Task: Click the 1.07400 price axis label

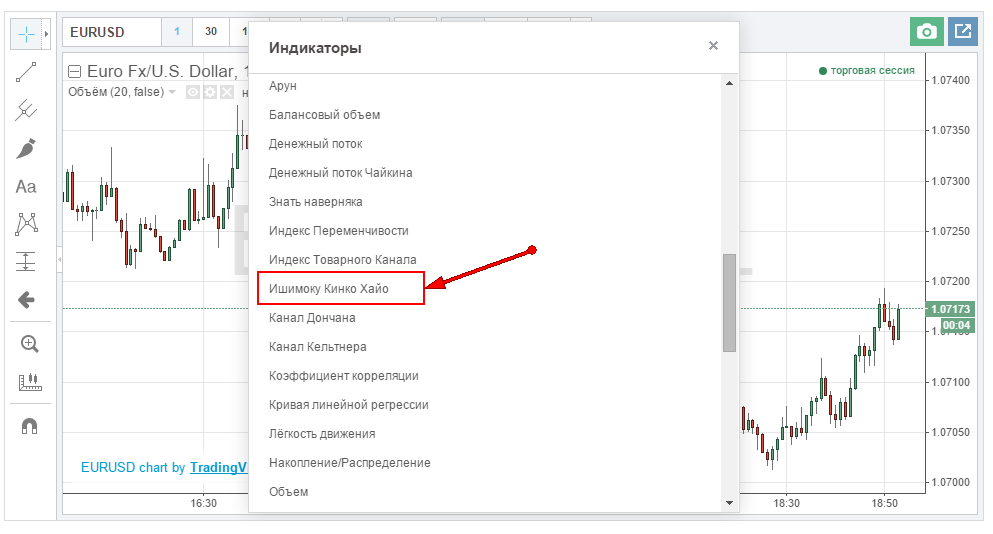Action: [x=950, y=80]
